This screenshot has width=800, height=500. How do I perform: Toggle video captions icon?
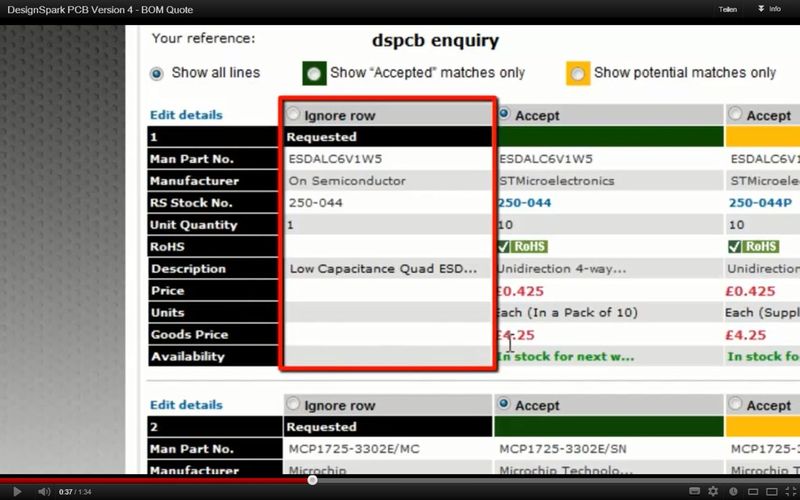click(694, 491)
